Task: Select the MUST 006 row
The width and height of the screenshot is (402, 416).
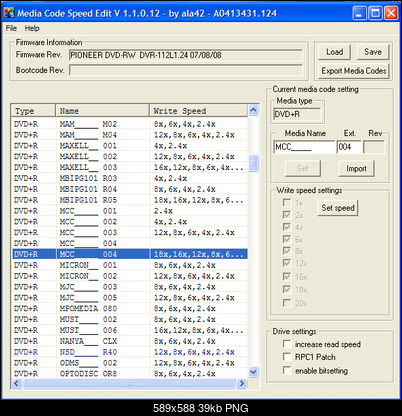Action: click(130, 330)
